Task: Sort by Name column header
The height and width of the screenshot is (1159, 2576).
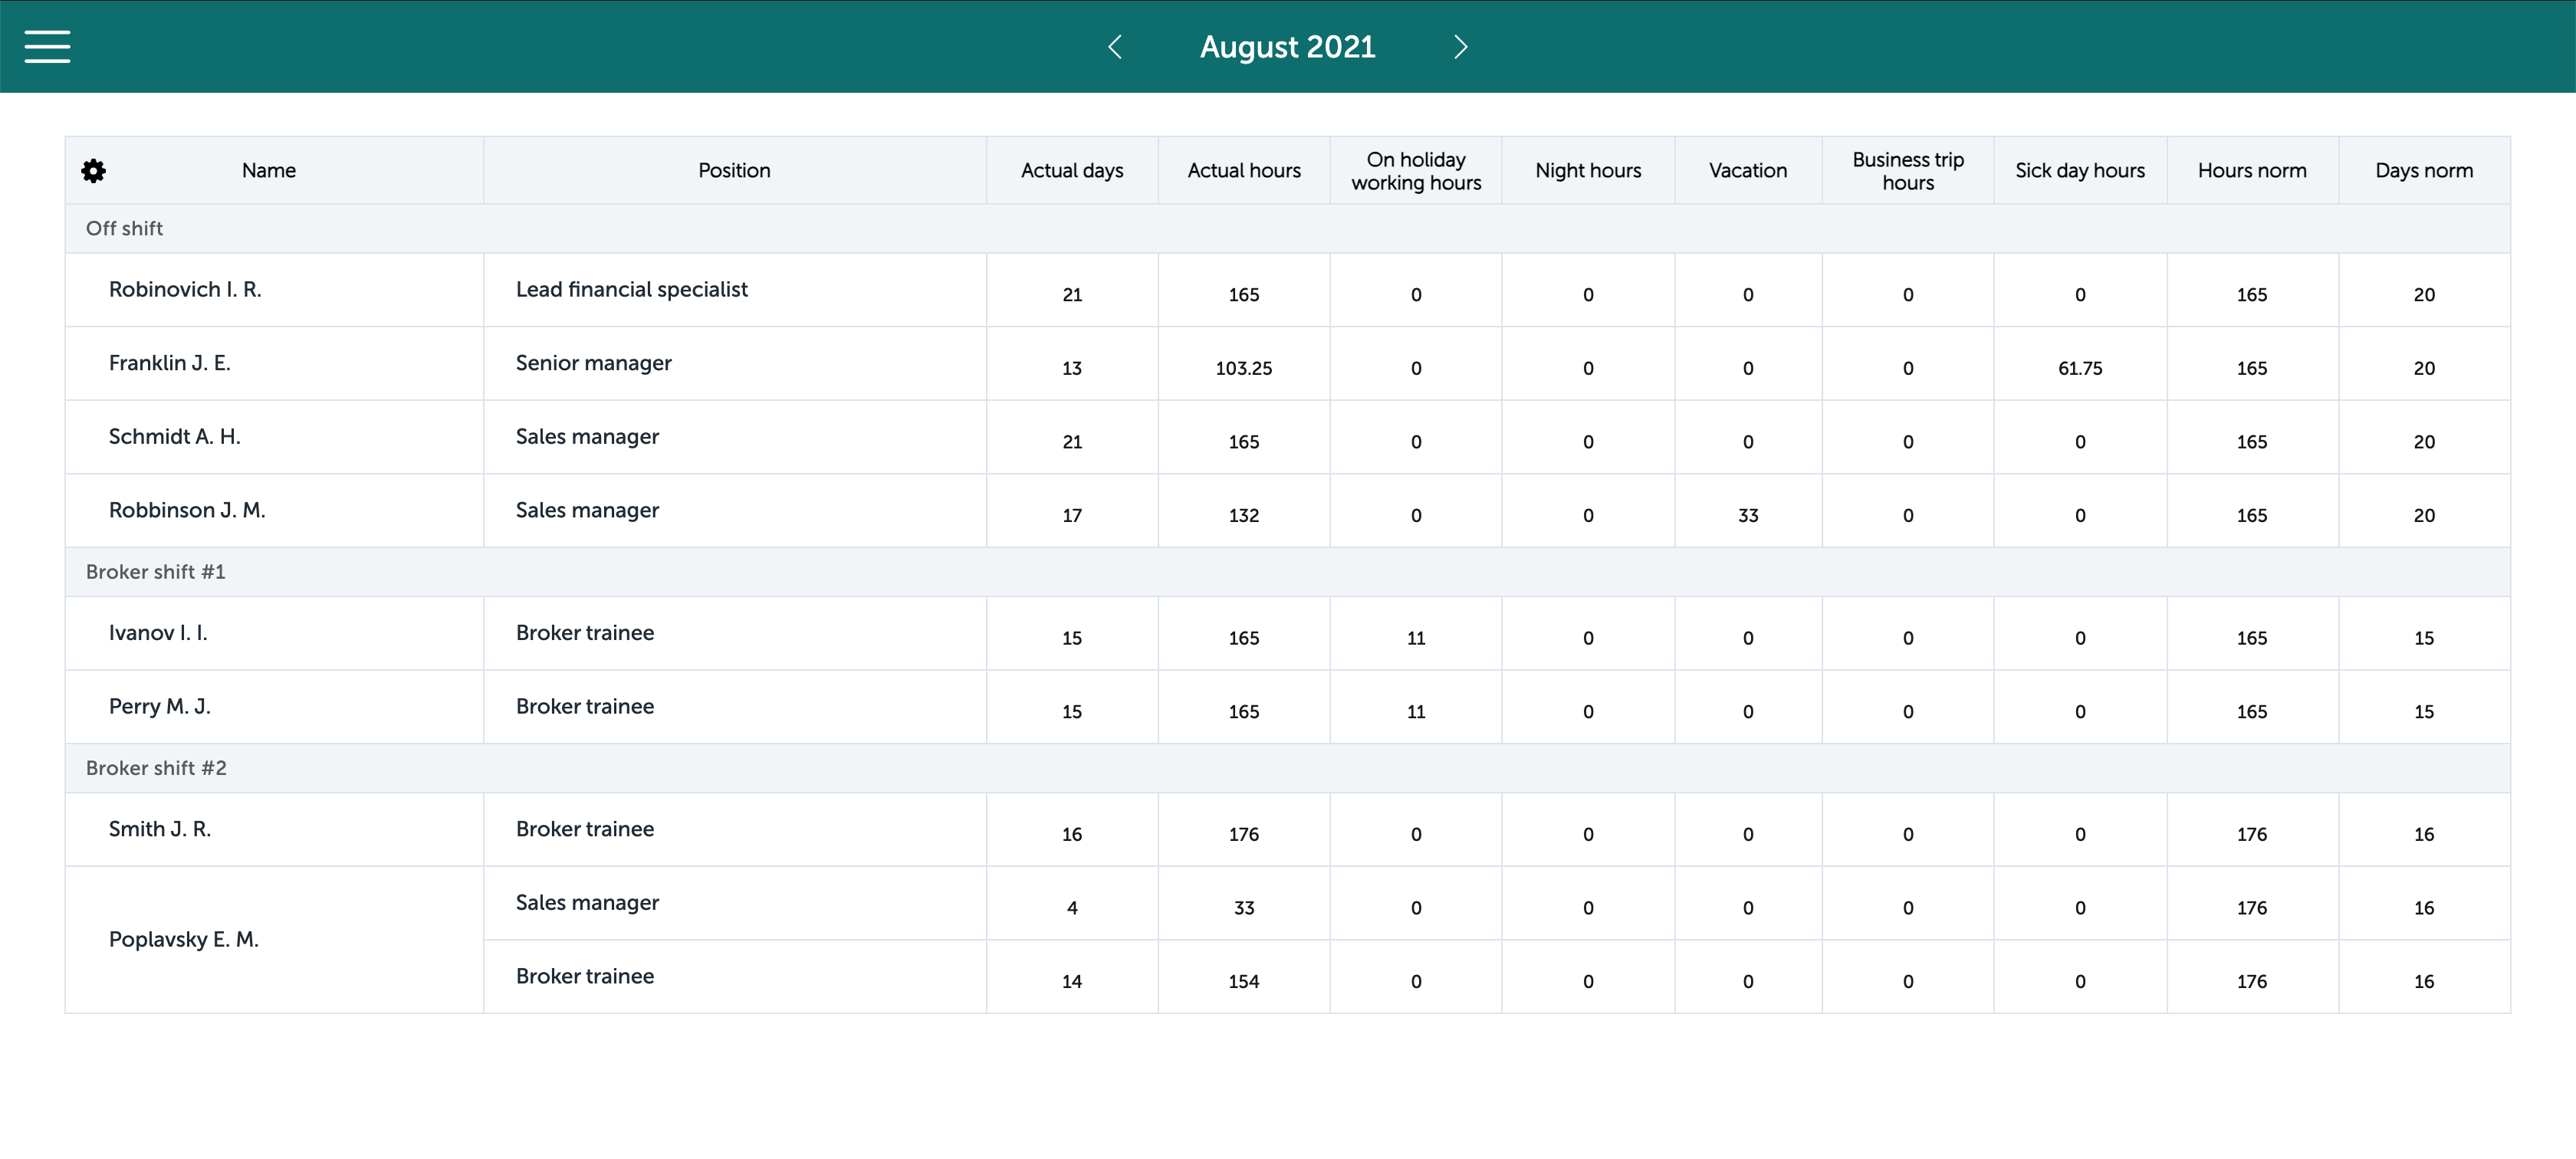Action: [x=268, y=171]
